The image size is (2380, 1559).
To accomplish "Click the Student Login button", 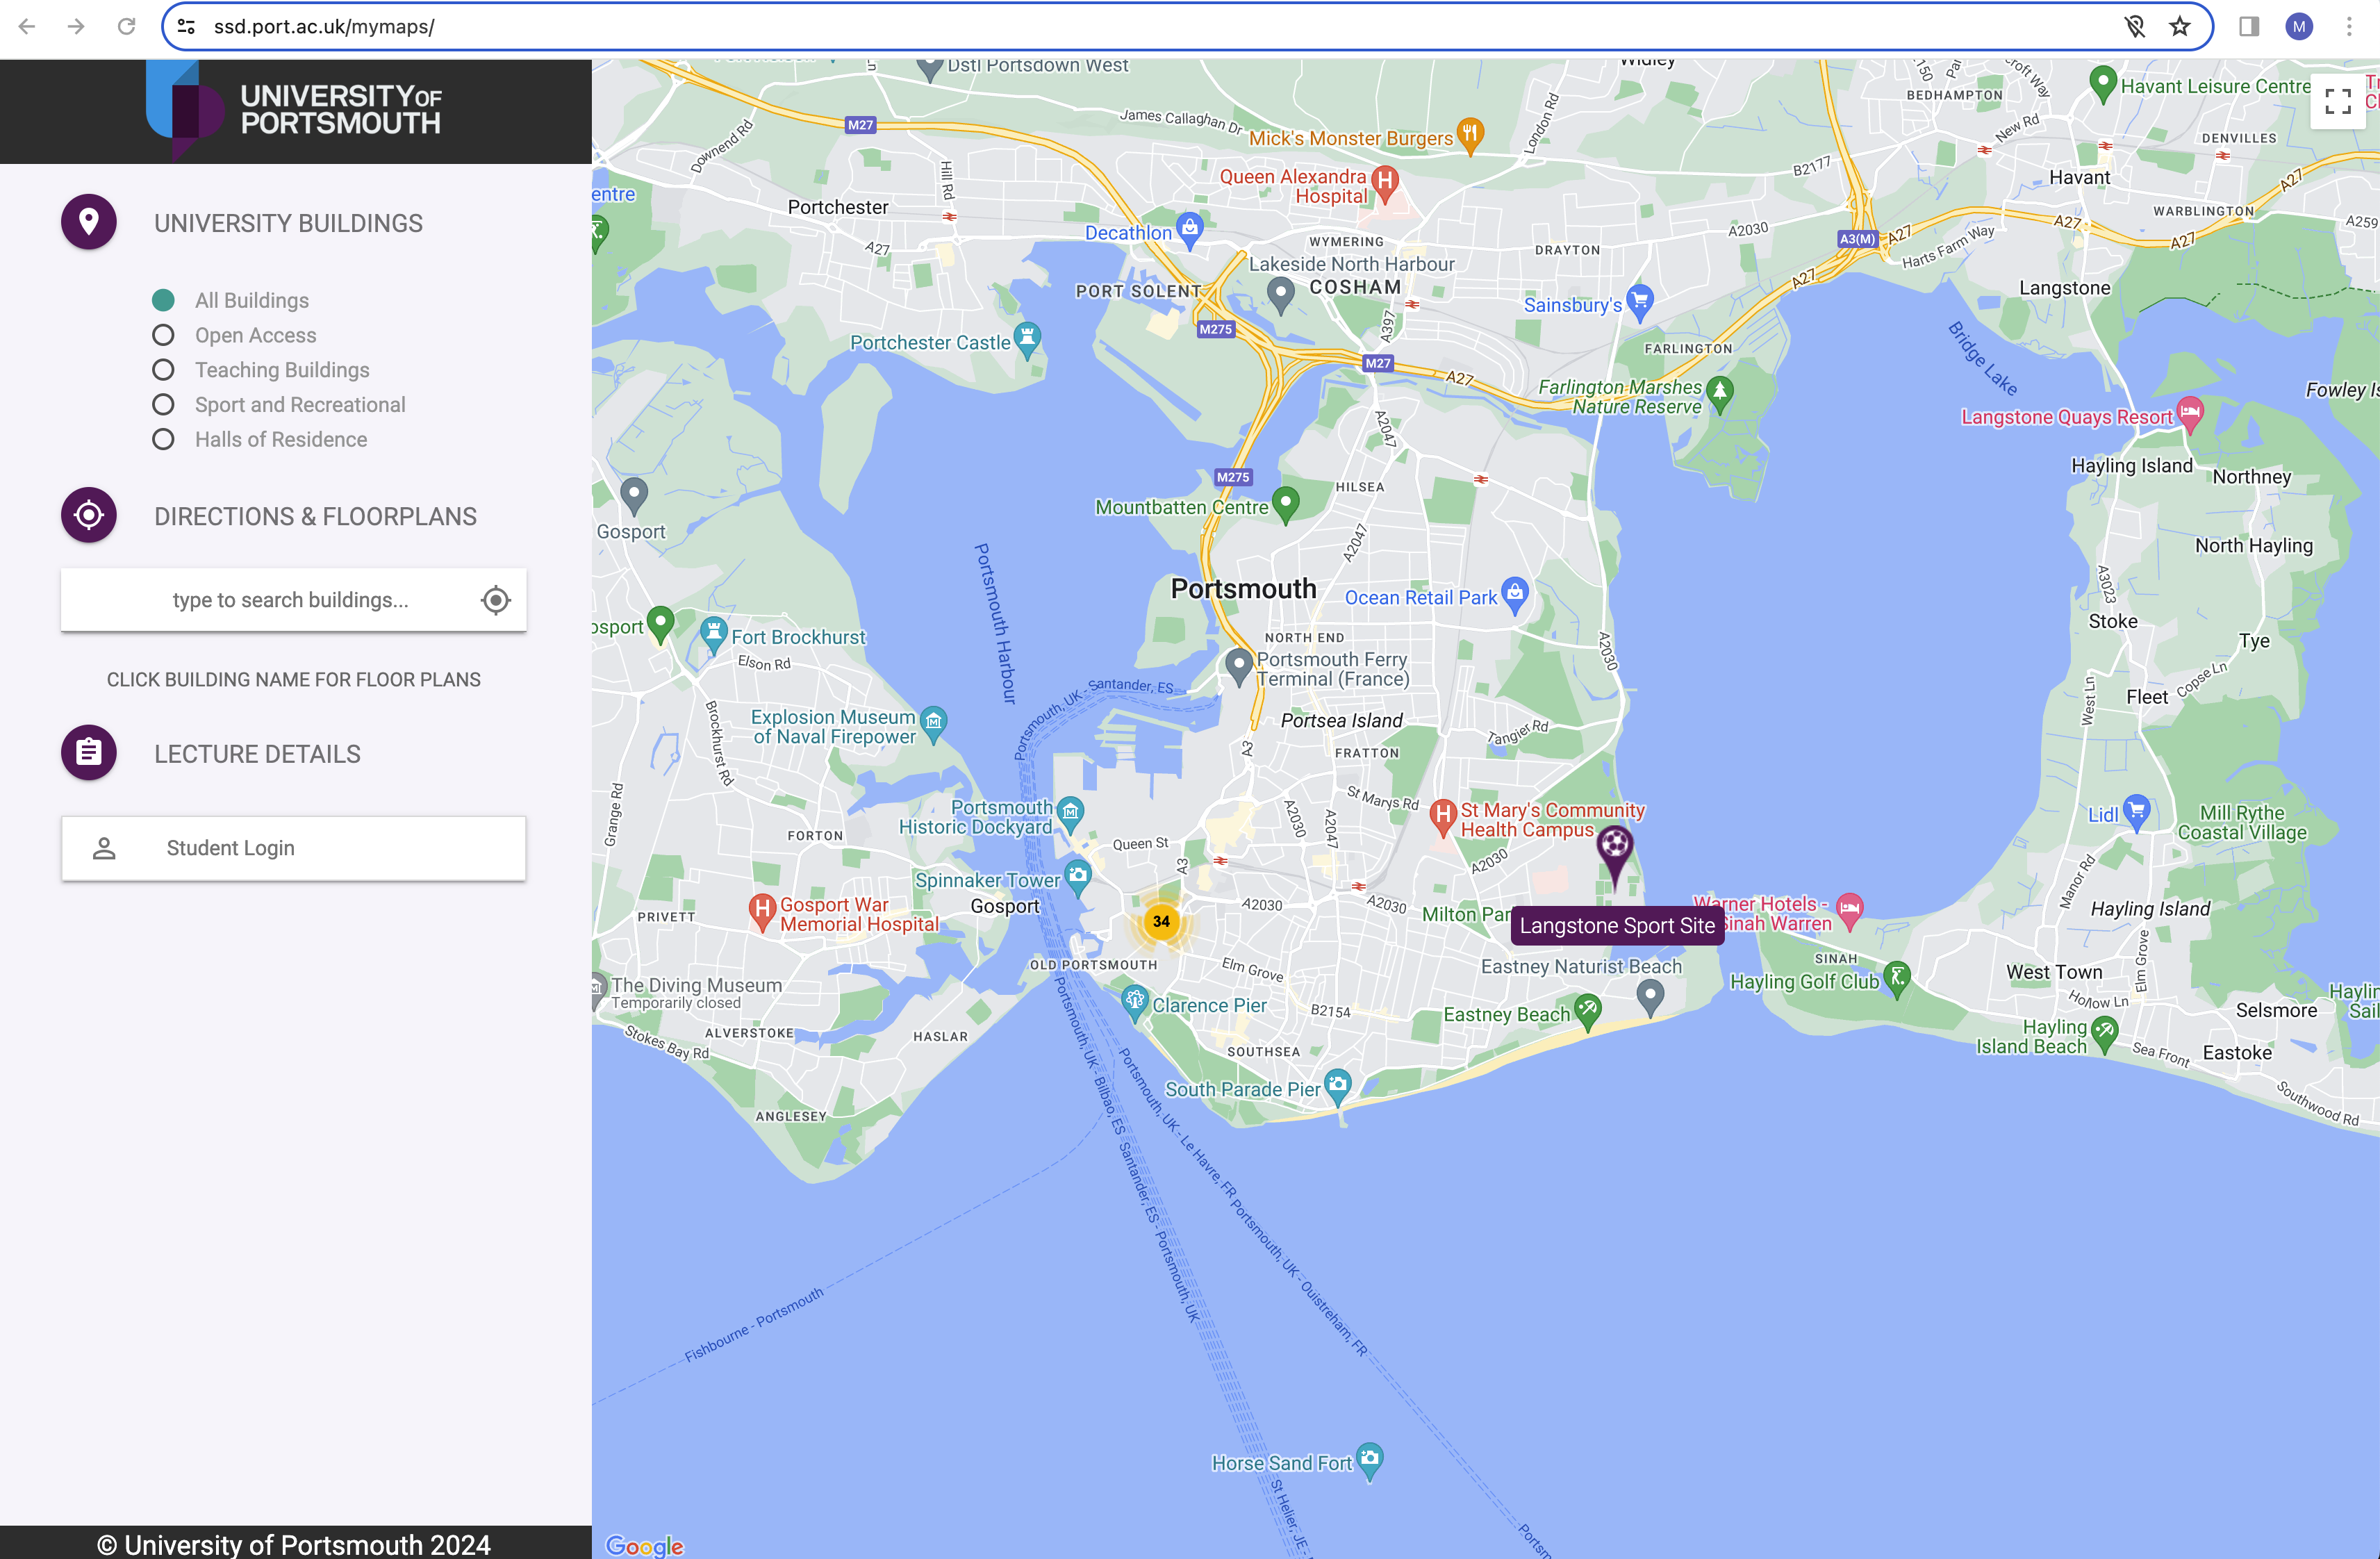I will point(293,848).
